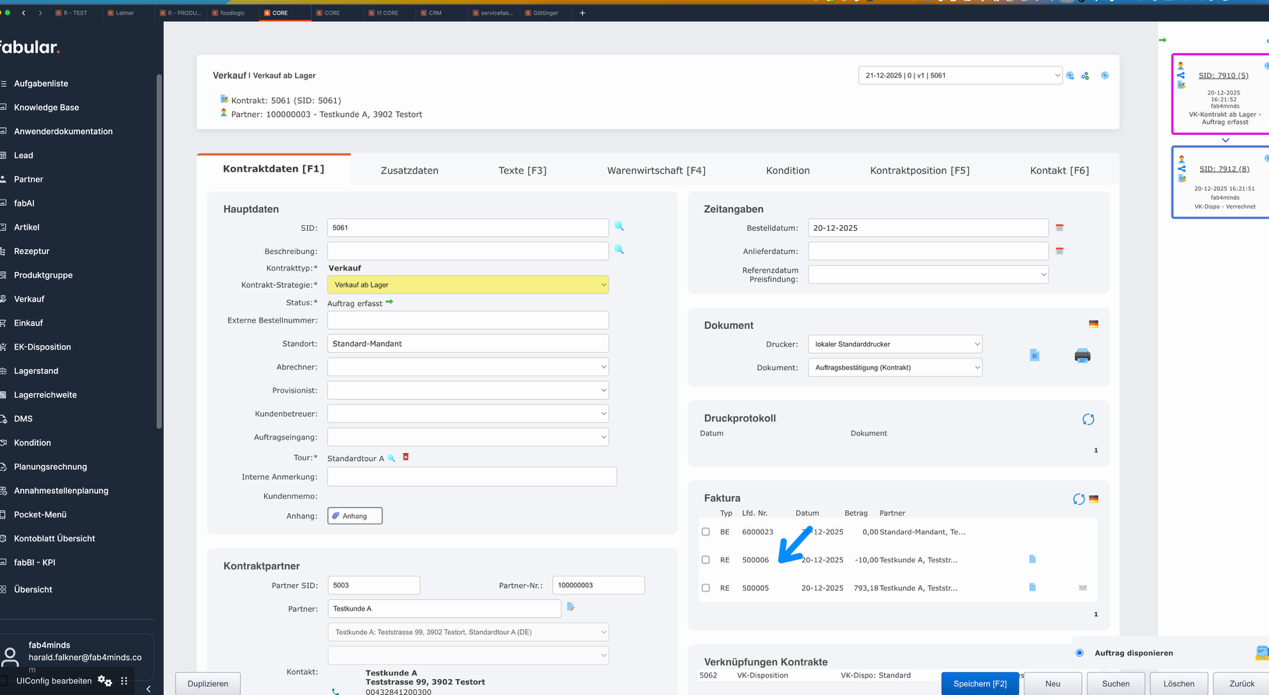Expand the Drucker selection dropdown
1269x695 pixels.
[x=894, y=344]
